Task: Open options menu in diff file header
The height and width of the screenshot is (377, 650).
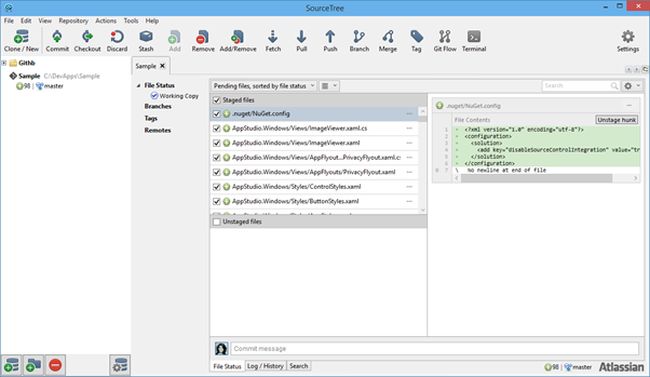Action: [629, 105]
